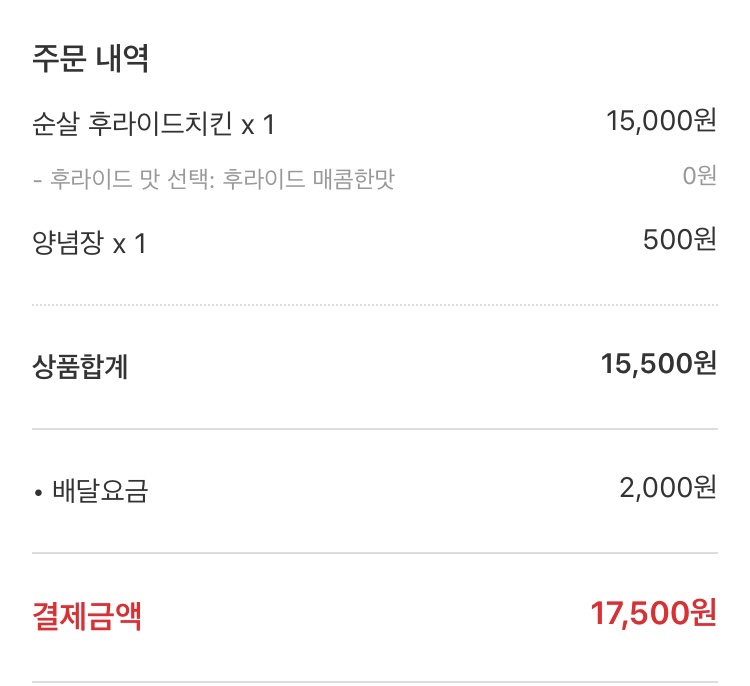Select the 순살 후라이드치킨 item name
The height and width of the screenshot is (686, 750).
(x=132, y=125)
